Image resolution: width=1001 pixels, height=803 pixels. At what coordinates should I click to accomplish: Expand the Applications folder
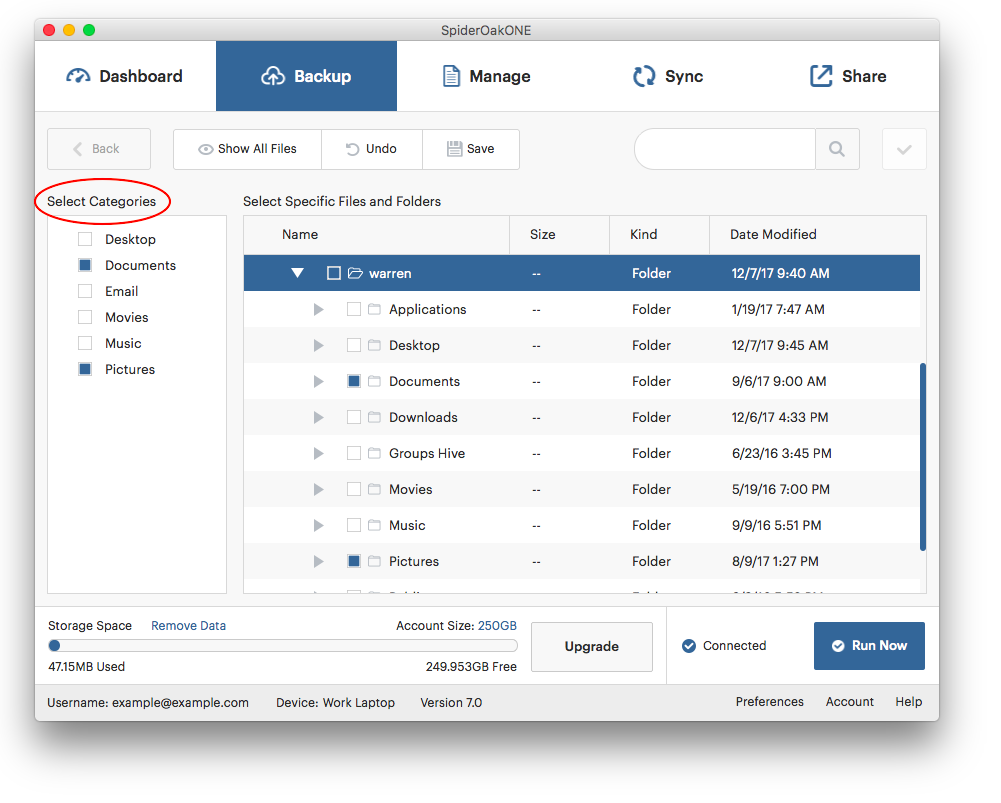tap(318, 310)
